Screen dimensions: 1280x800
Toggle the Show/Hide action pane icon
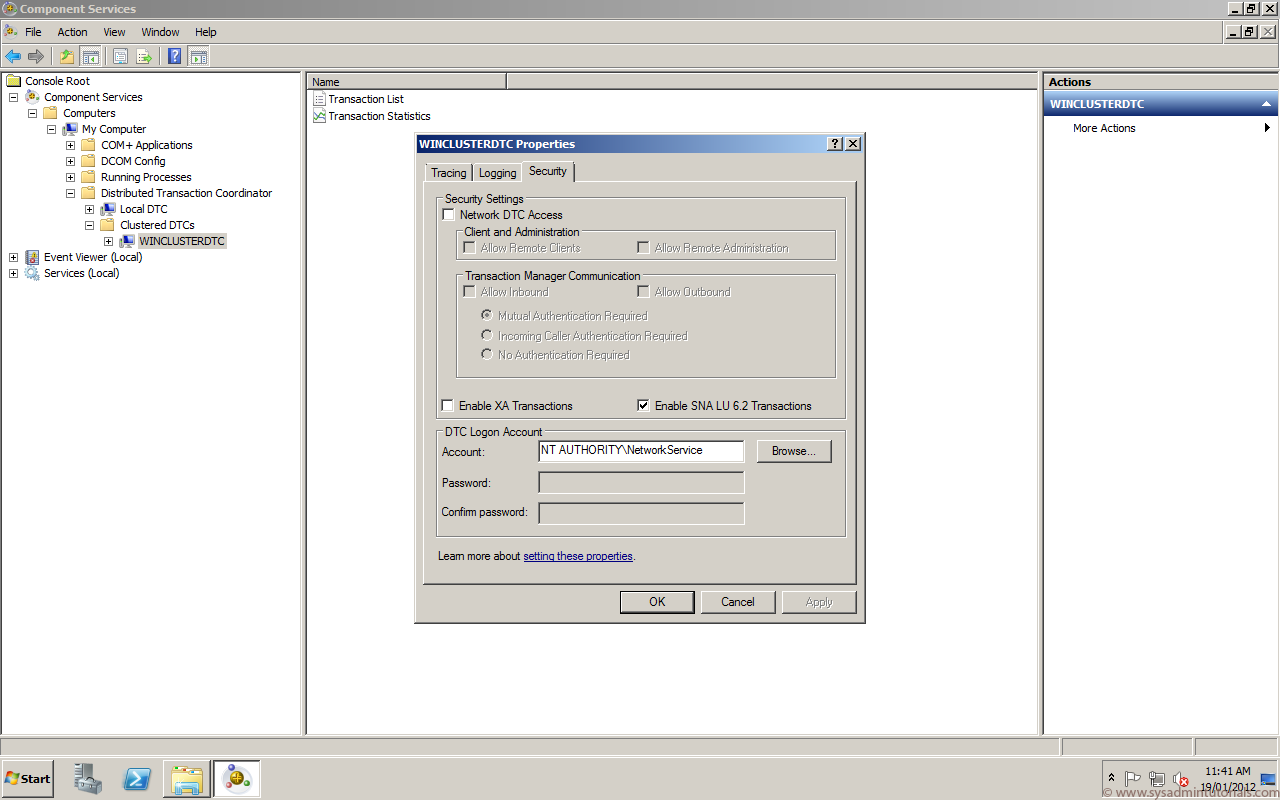click(x=198, y=55)
